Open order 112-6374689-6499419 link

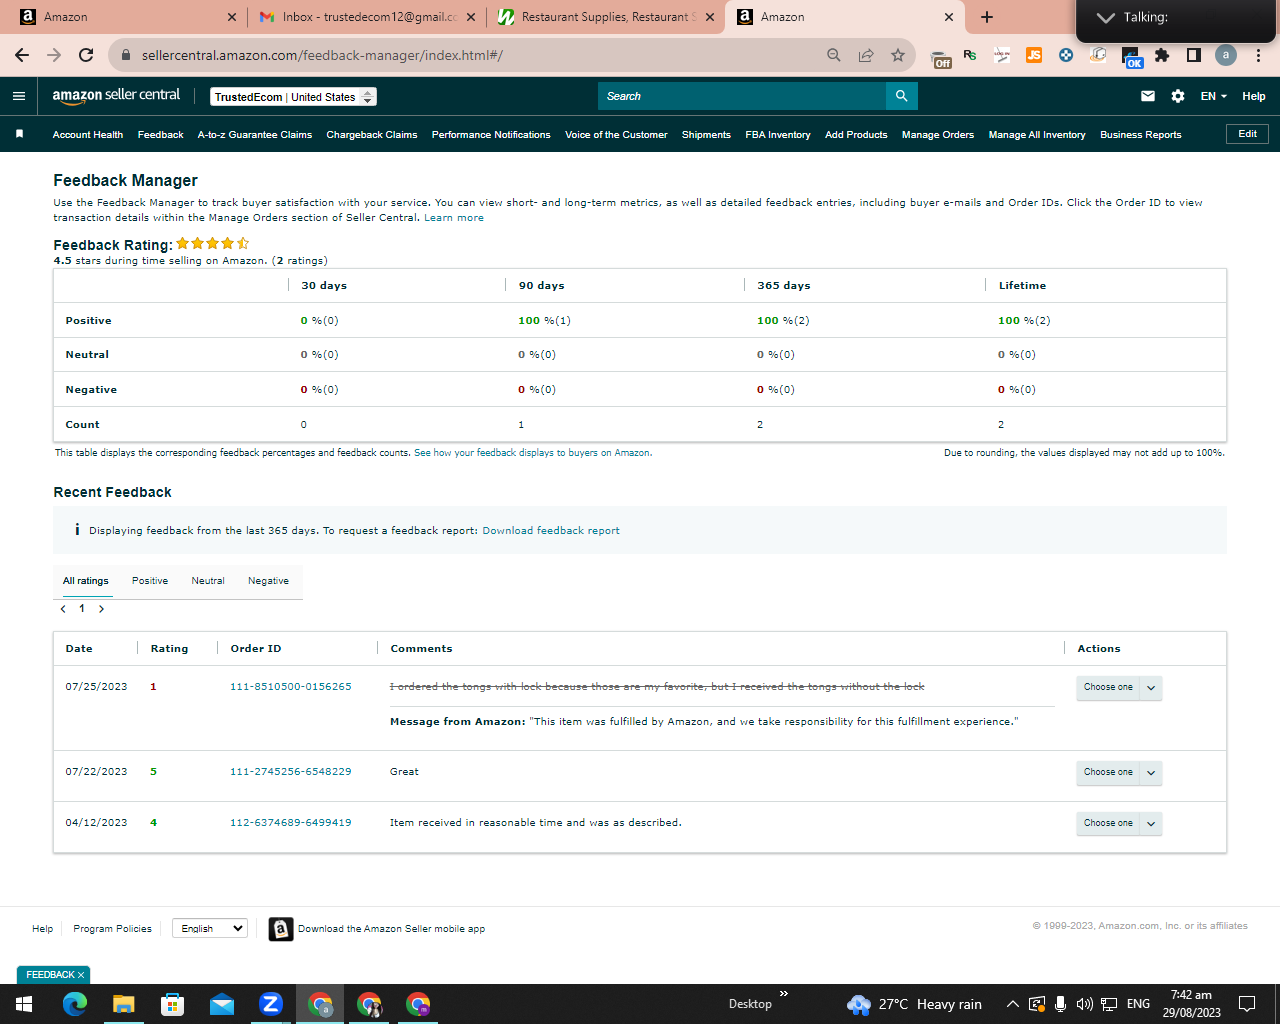291,823
